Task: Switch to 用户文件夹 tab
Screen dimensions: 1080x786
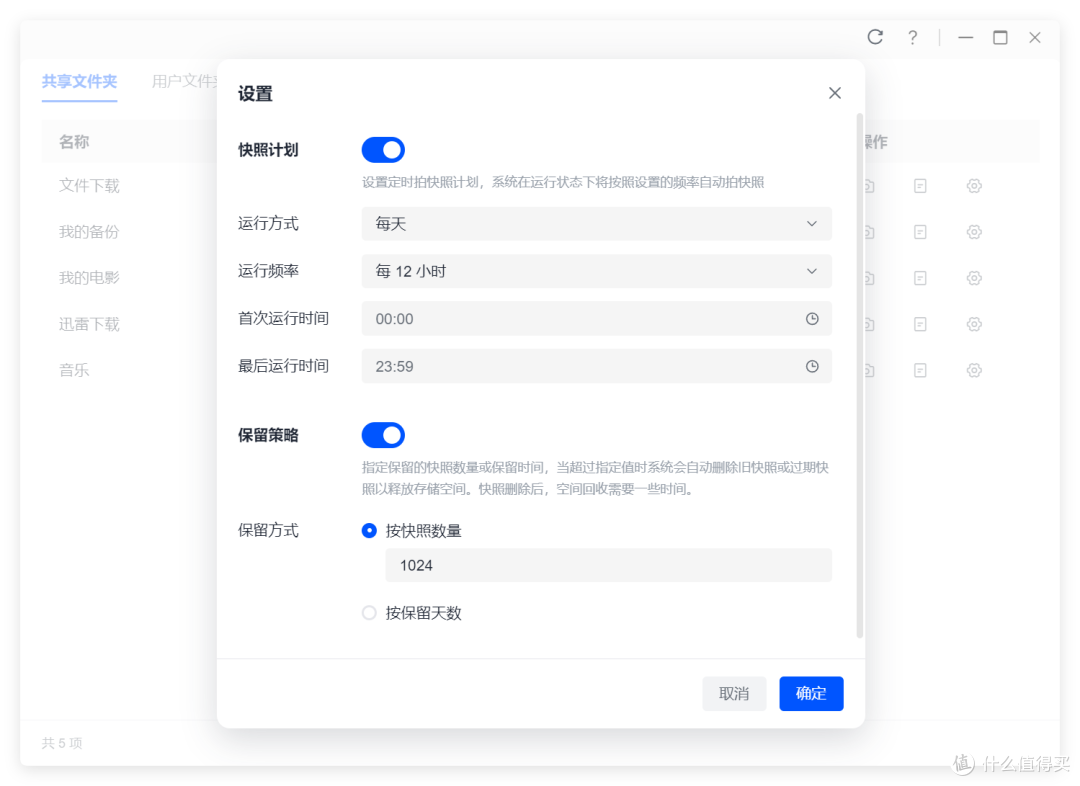Action: coord(185,82)
